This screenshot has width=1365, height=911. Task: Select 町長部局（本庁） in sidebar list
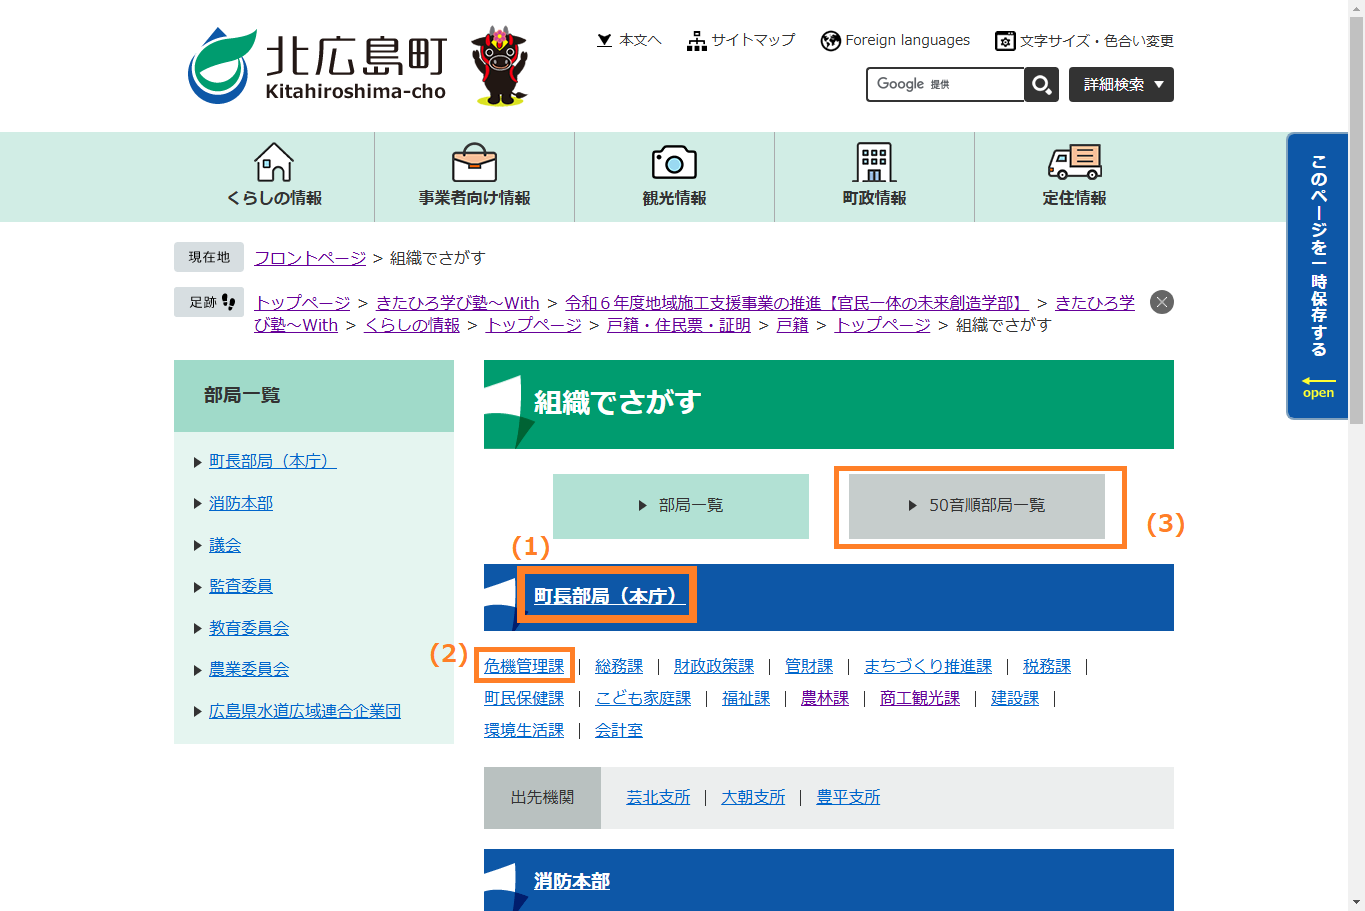point(272,461)
